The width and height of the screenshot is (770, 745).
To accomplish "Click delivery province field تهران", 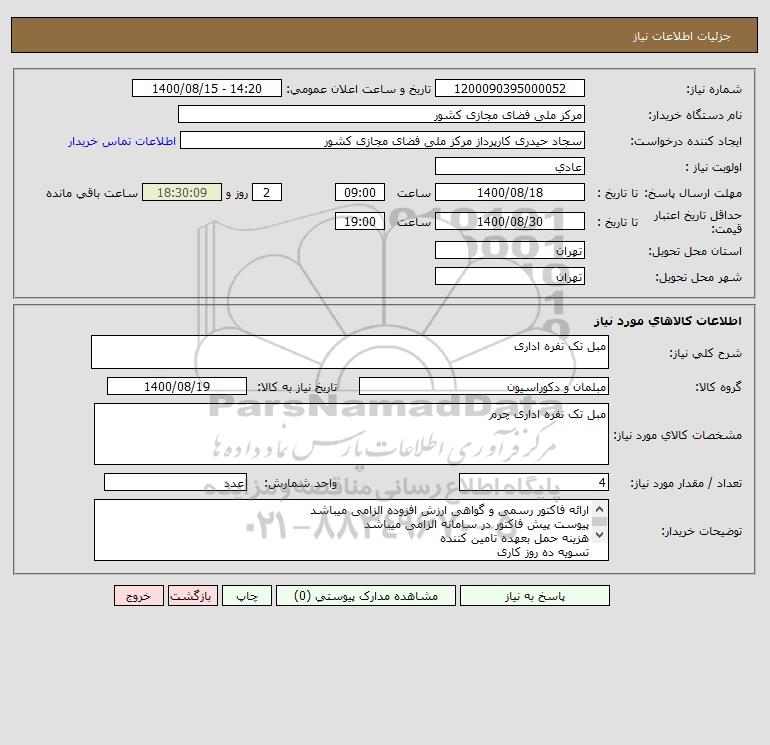I will click(510, 250).
